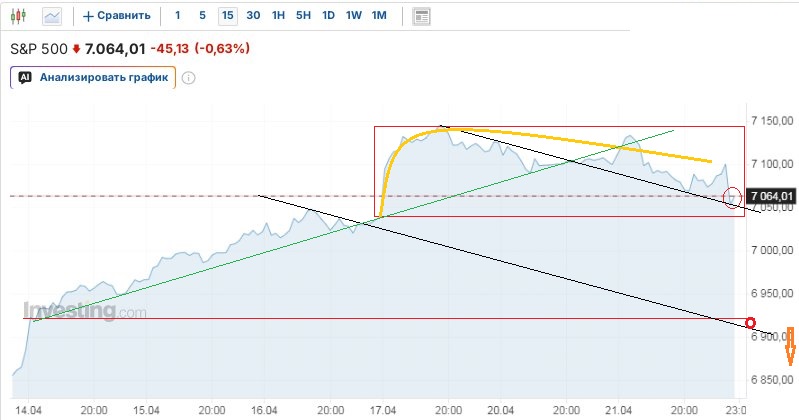Select the 5 minute interval
This screenshot has width=799, height=420.
click(202, 16)
